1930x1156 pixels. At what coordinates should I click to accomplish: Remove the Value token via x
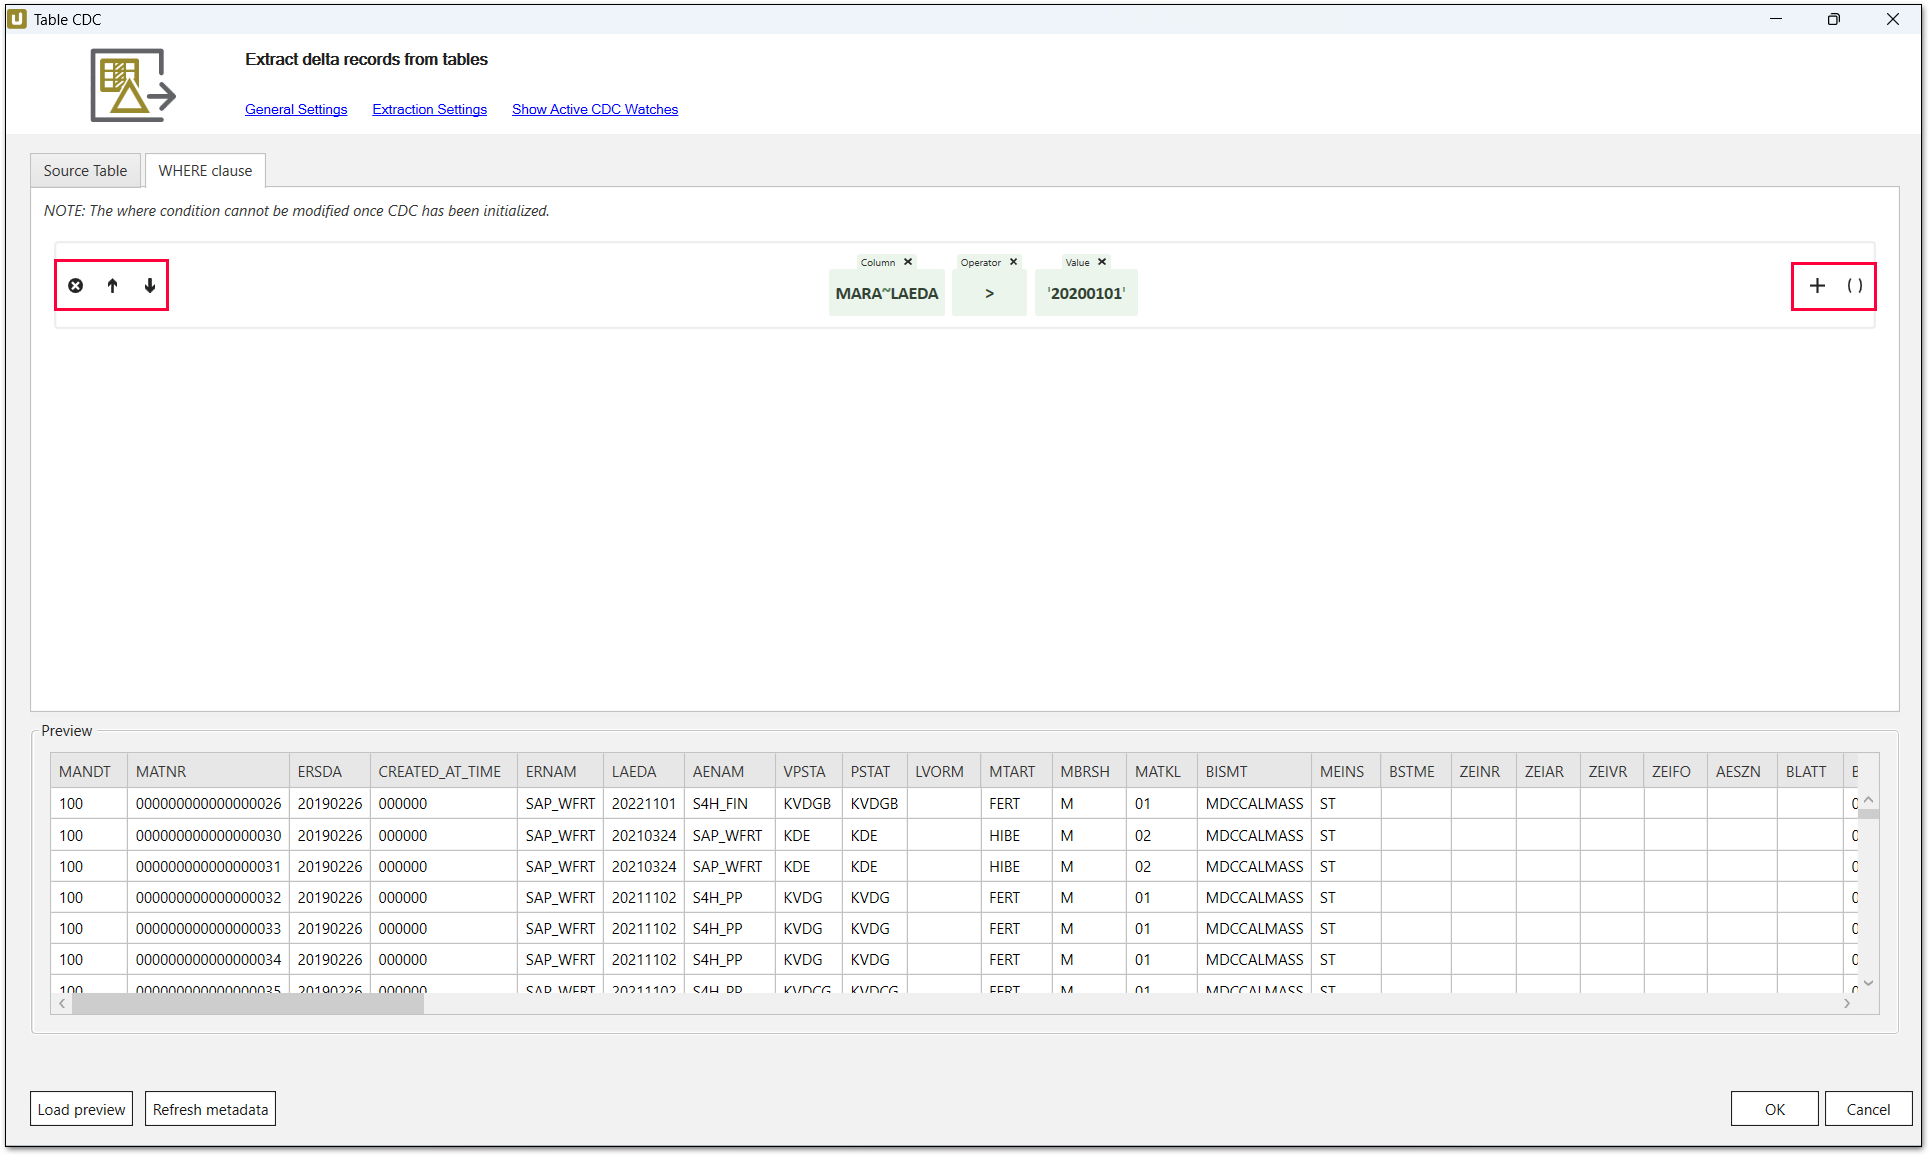pos(1102,262)
